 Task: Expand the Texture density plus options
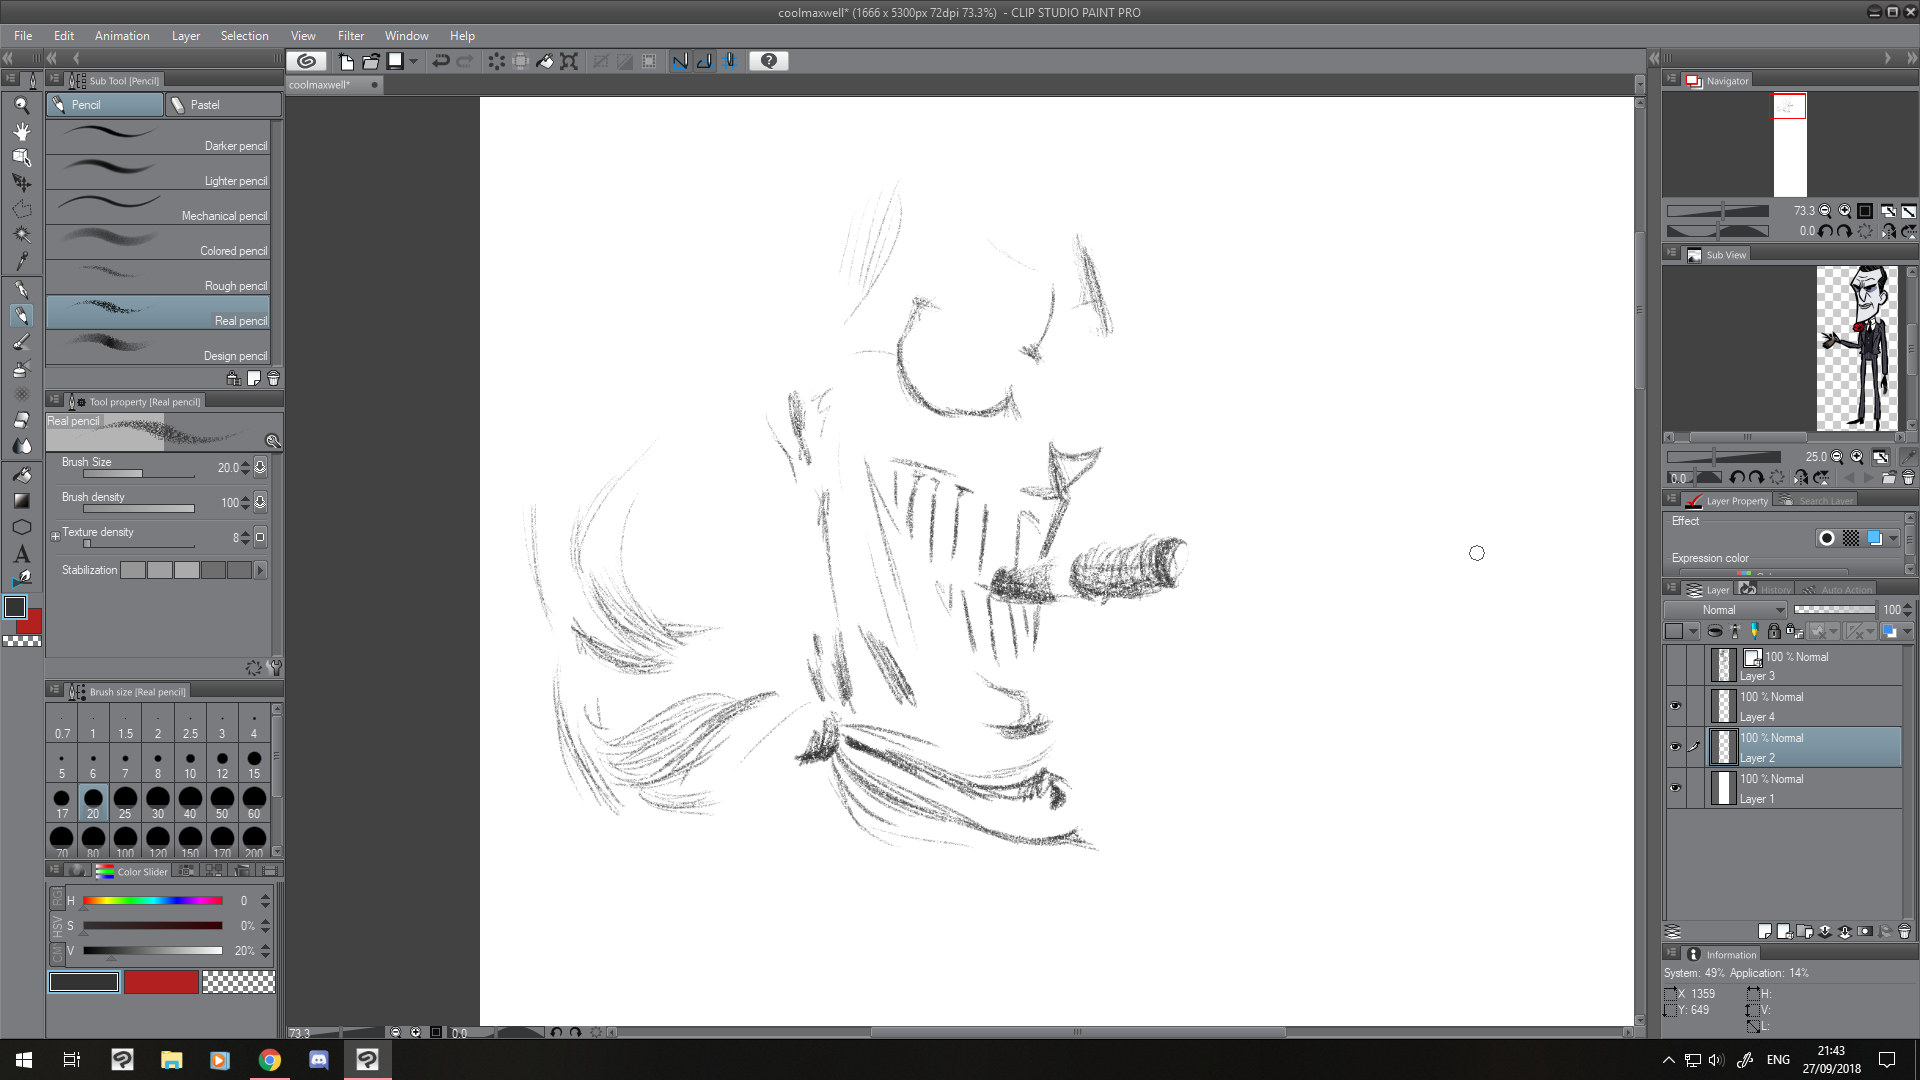coord(56,537)
